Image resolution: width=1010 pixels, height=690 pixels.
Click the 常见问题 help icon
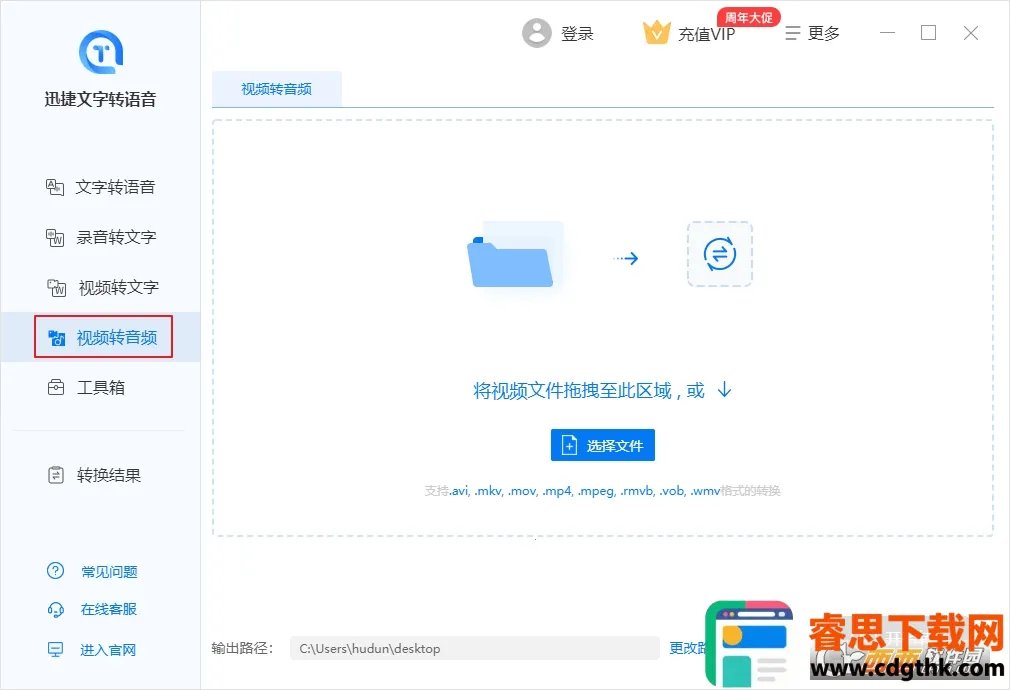(x=56, y=572)
